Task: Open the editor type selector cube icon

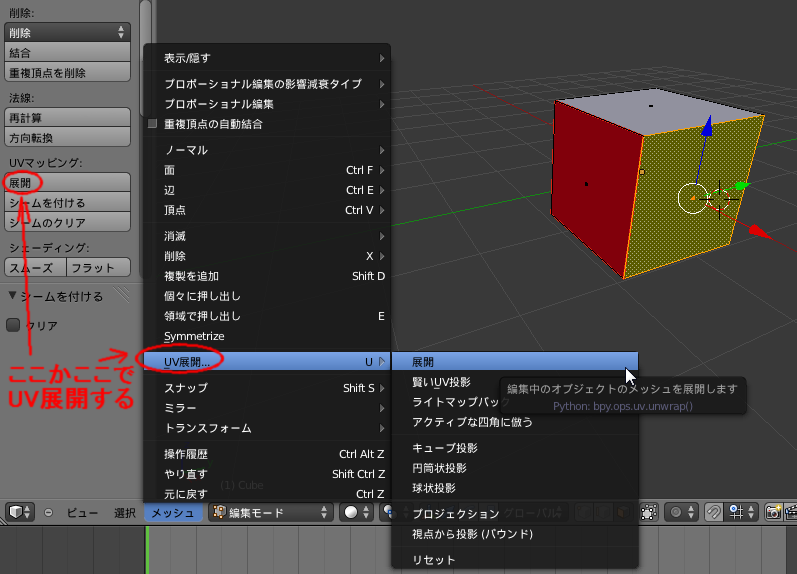Action: 20,512
